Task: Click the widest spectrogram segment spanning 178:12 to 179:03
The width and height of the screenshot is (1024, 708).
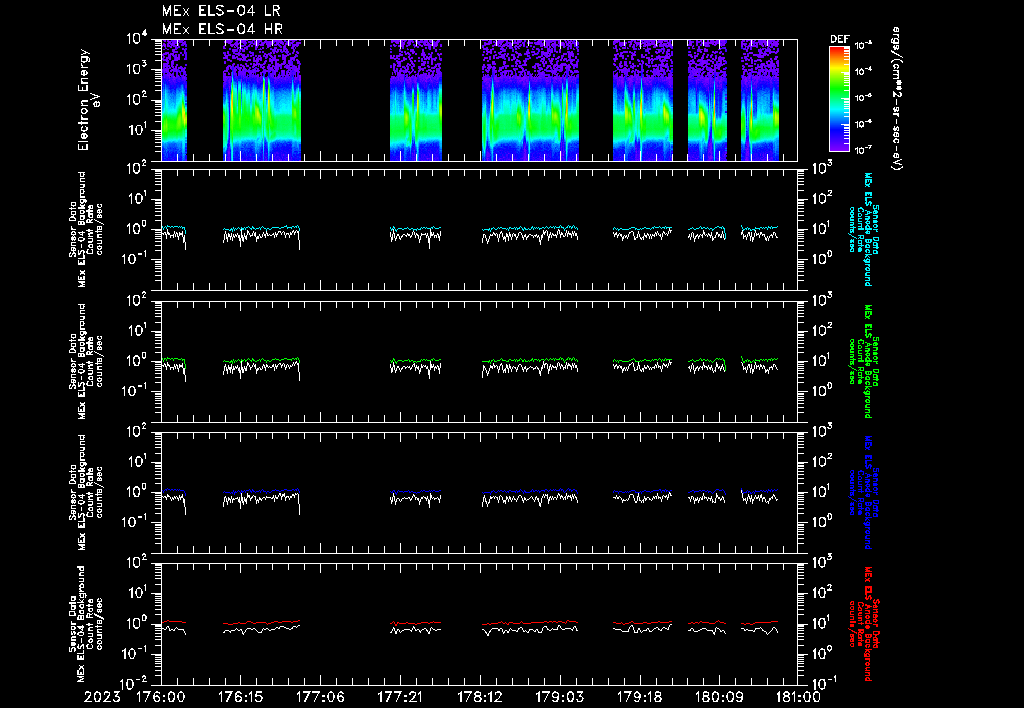Action: click(530, 100)
